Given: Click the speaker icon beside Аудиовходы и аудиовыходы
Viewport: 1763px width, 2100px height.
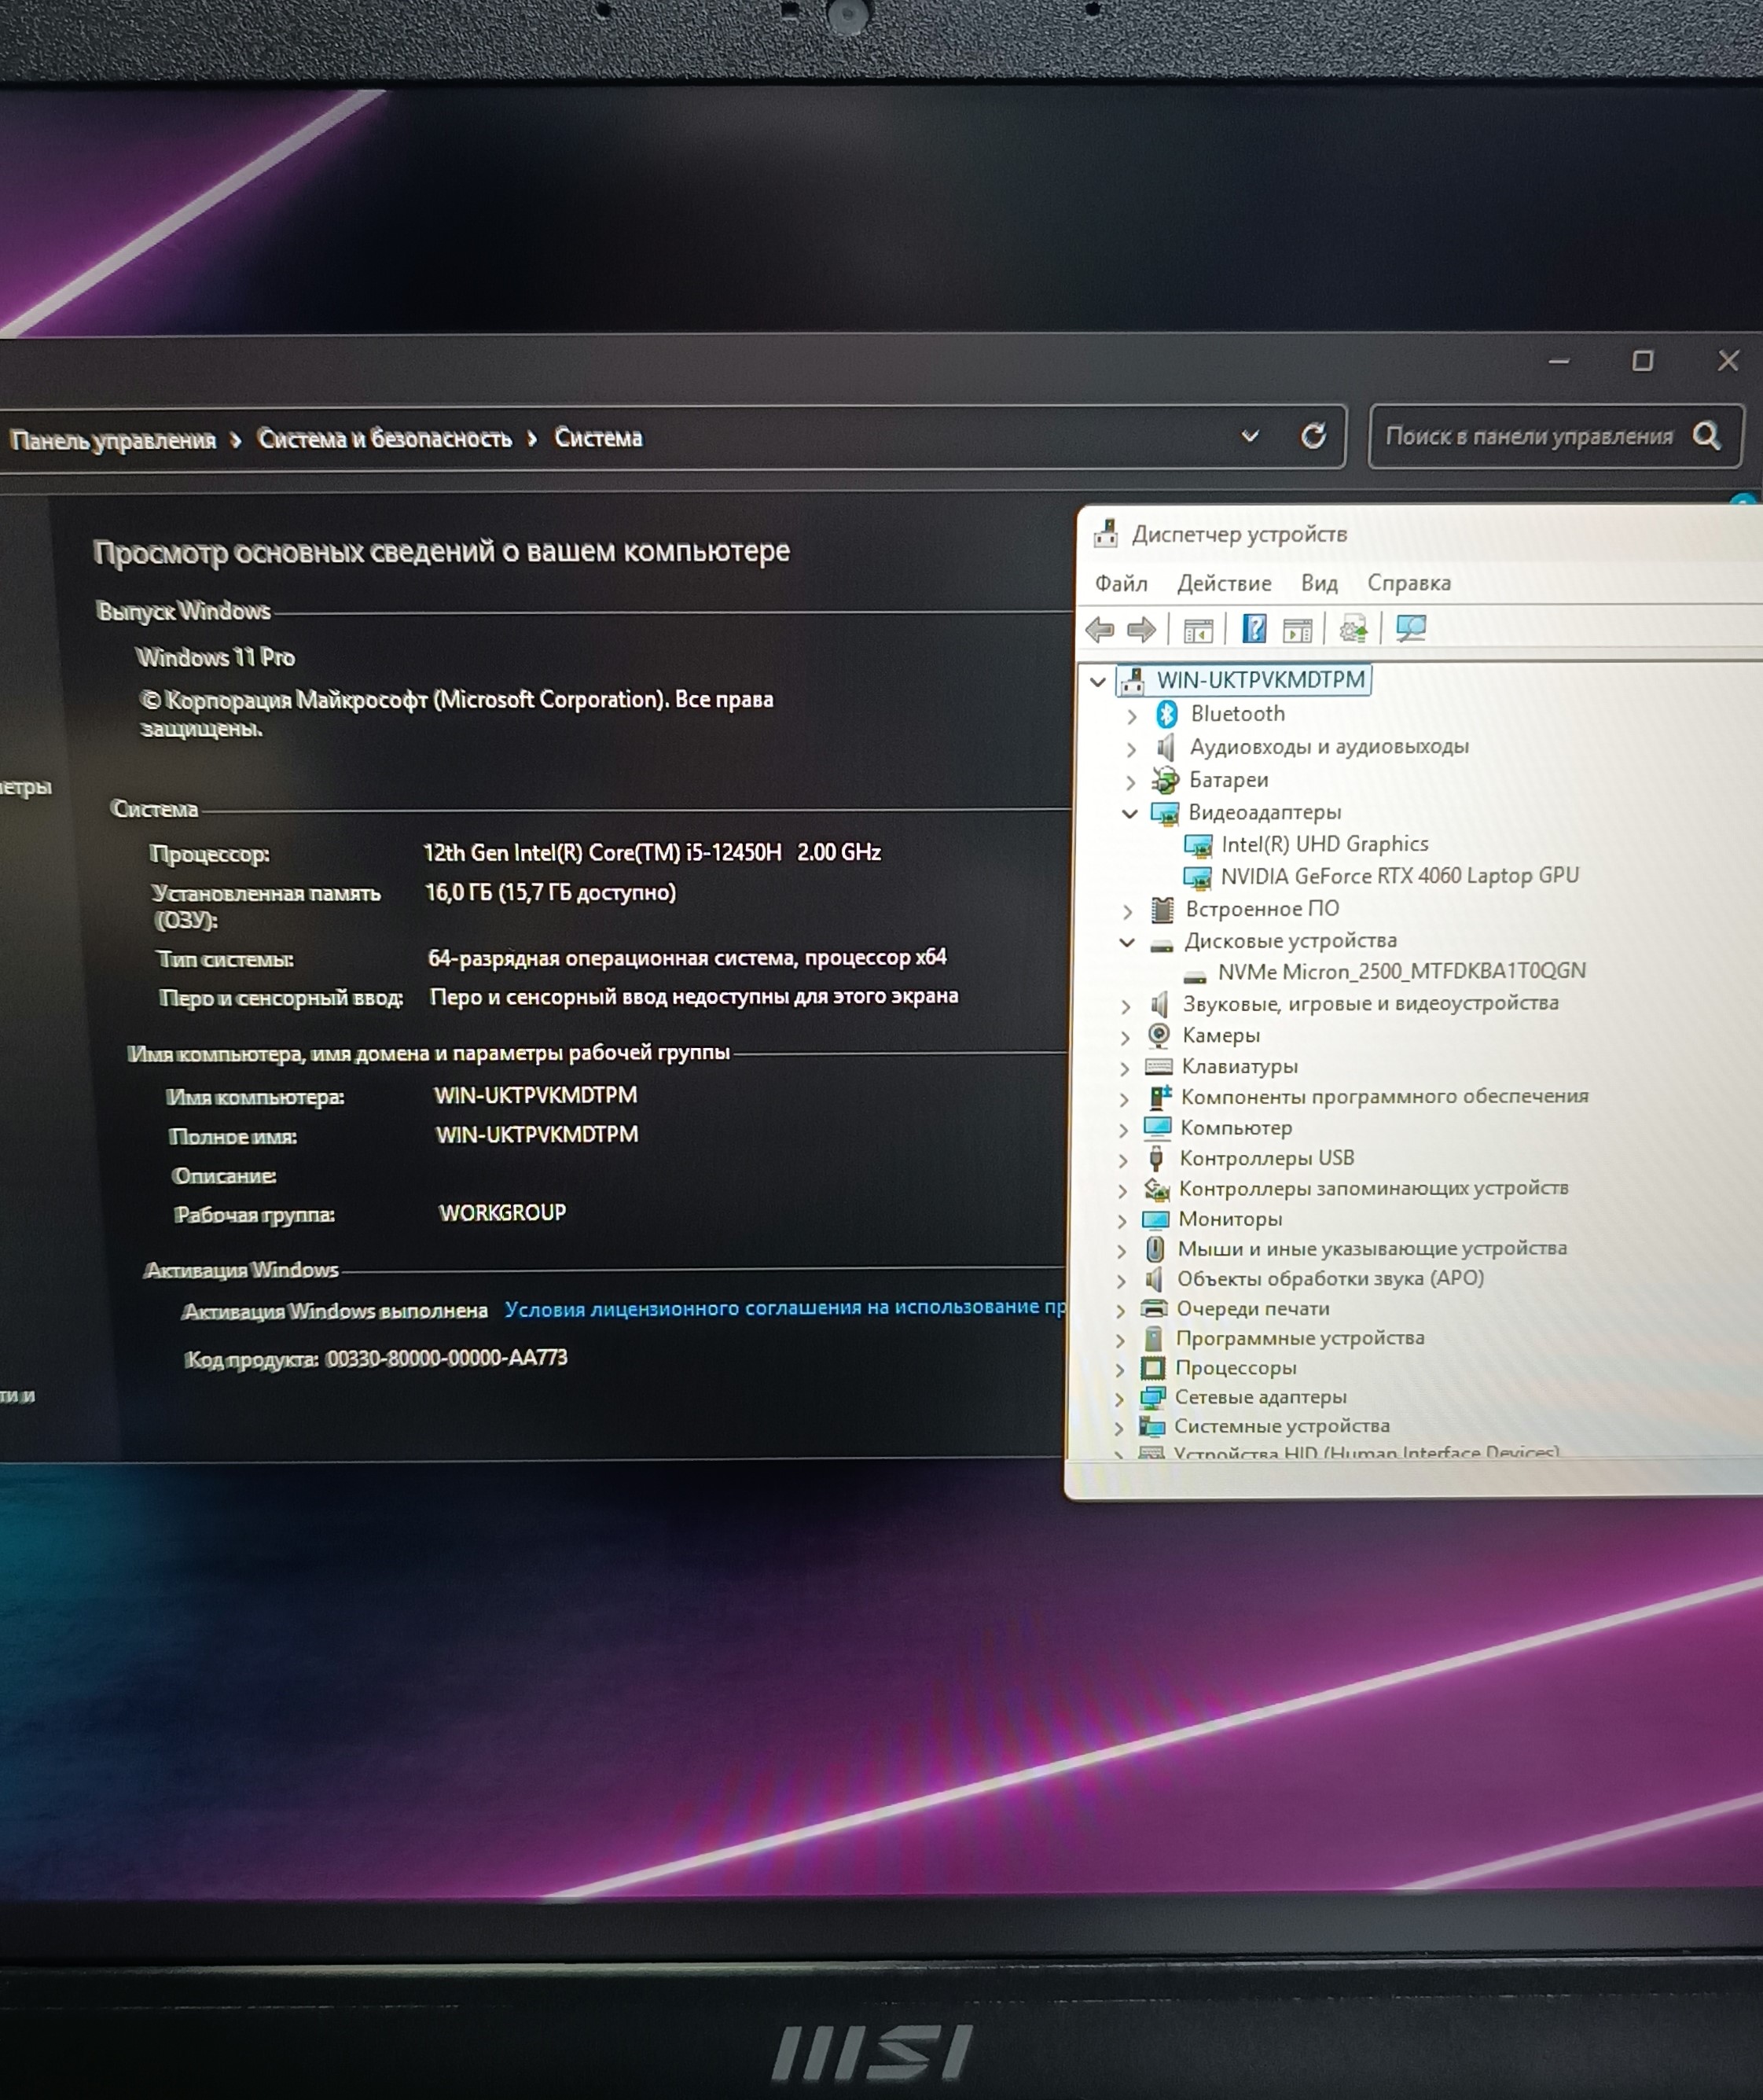Looking at the screenshot, I should pyautogui.click(x=1165, y=747).
